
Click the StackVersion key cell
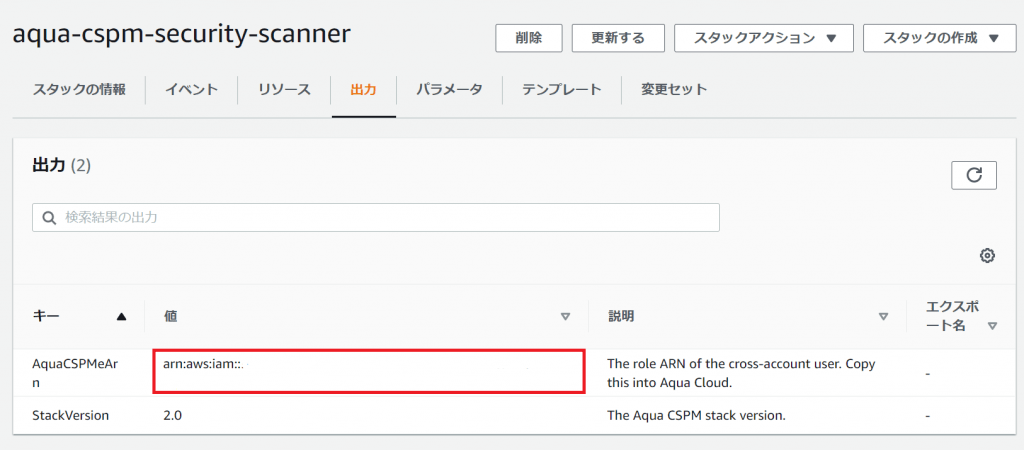click(x=71, y=415)
